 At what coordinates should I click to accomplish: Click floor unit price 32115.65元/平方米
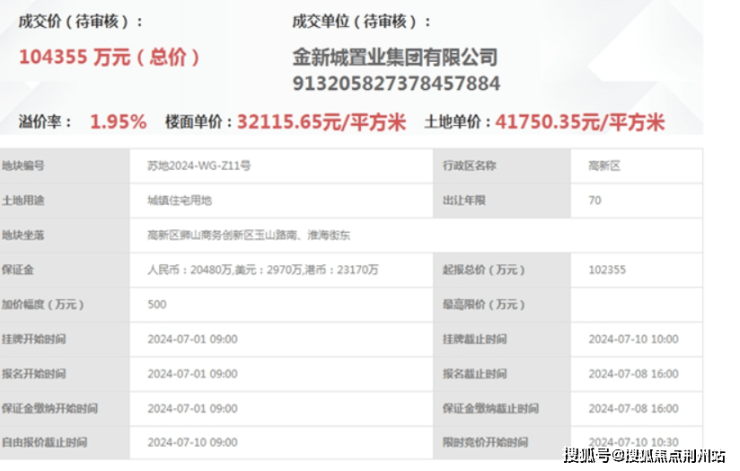tap(321, 122)
